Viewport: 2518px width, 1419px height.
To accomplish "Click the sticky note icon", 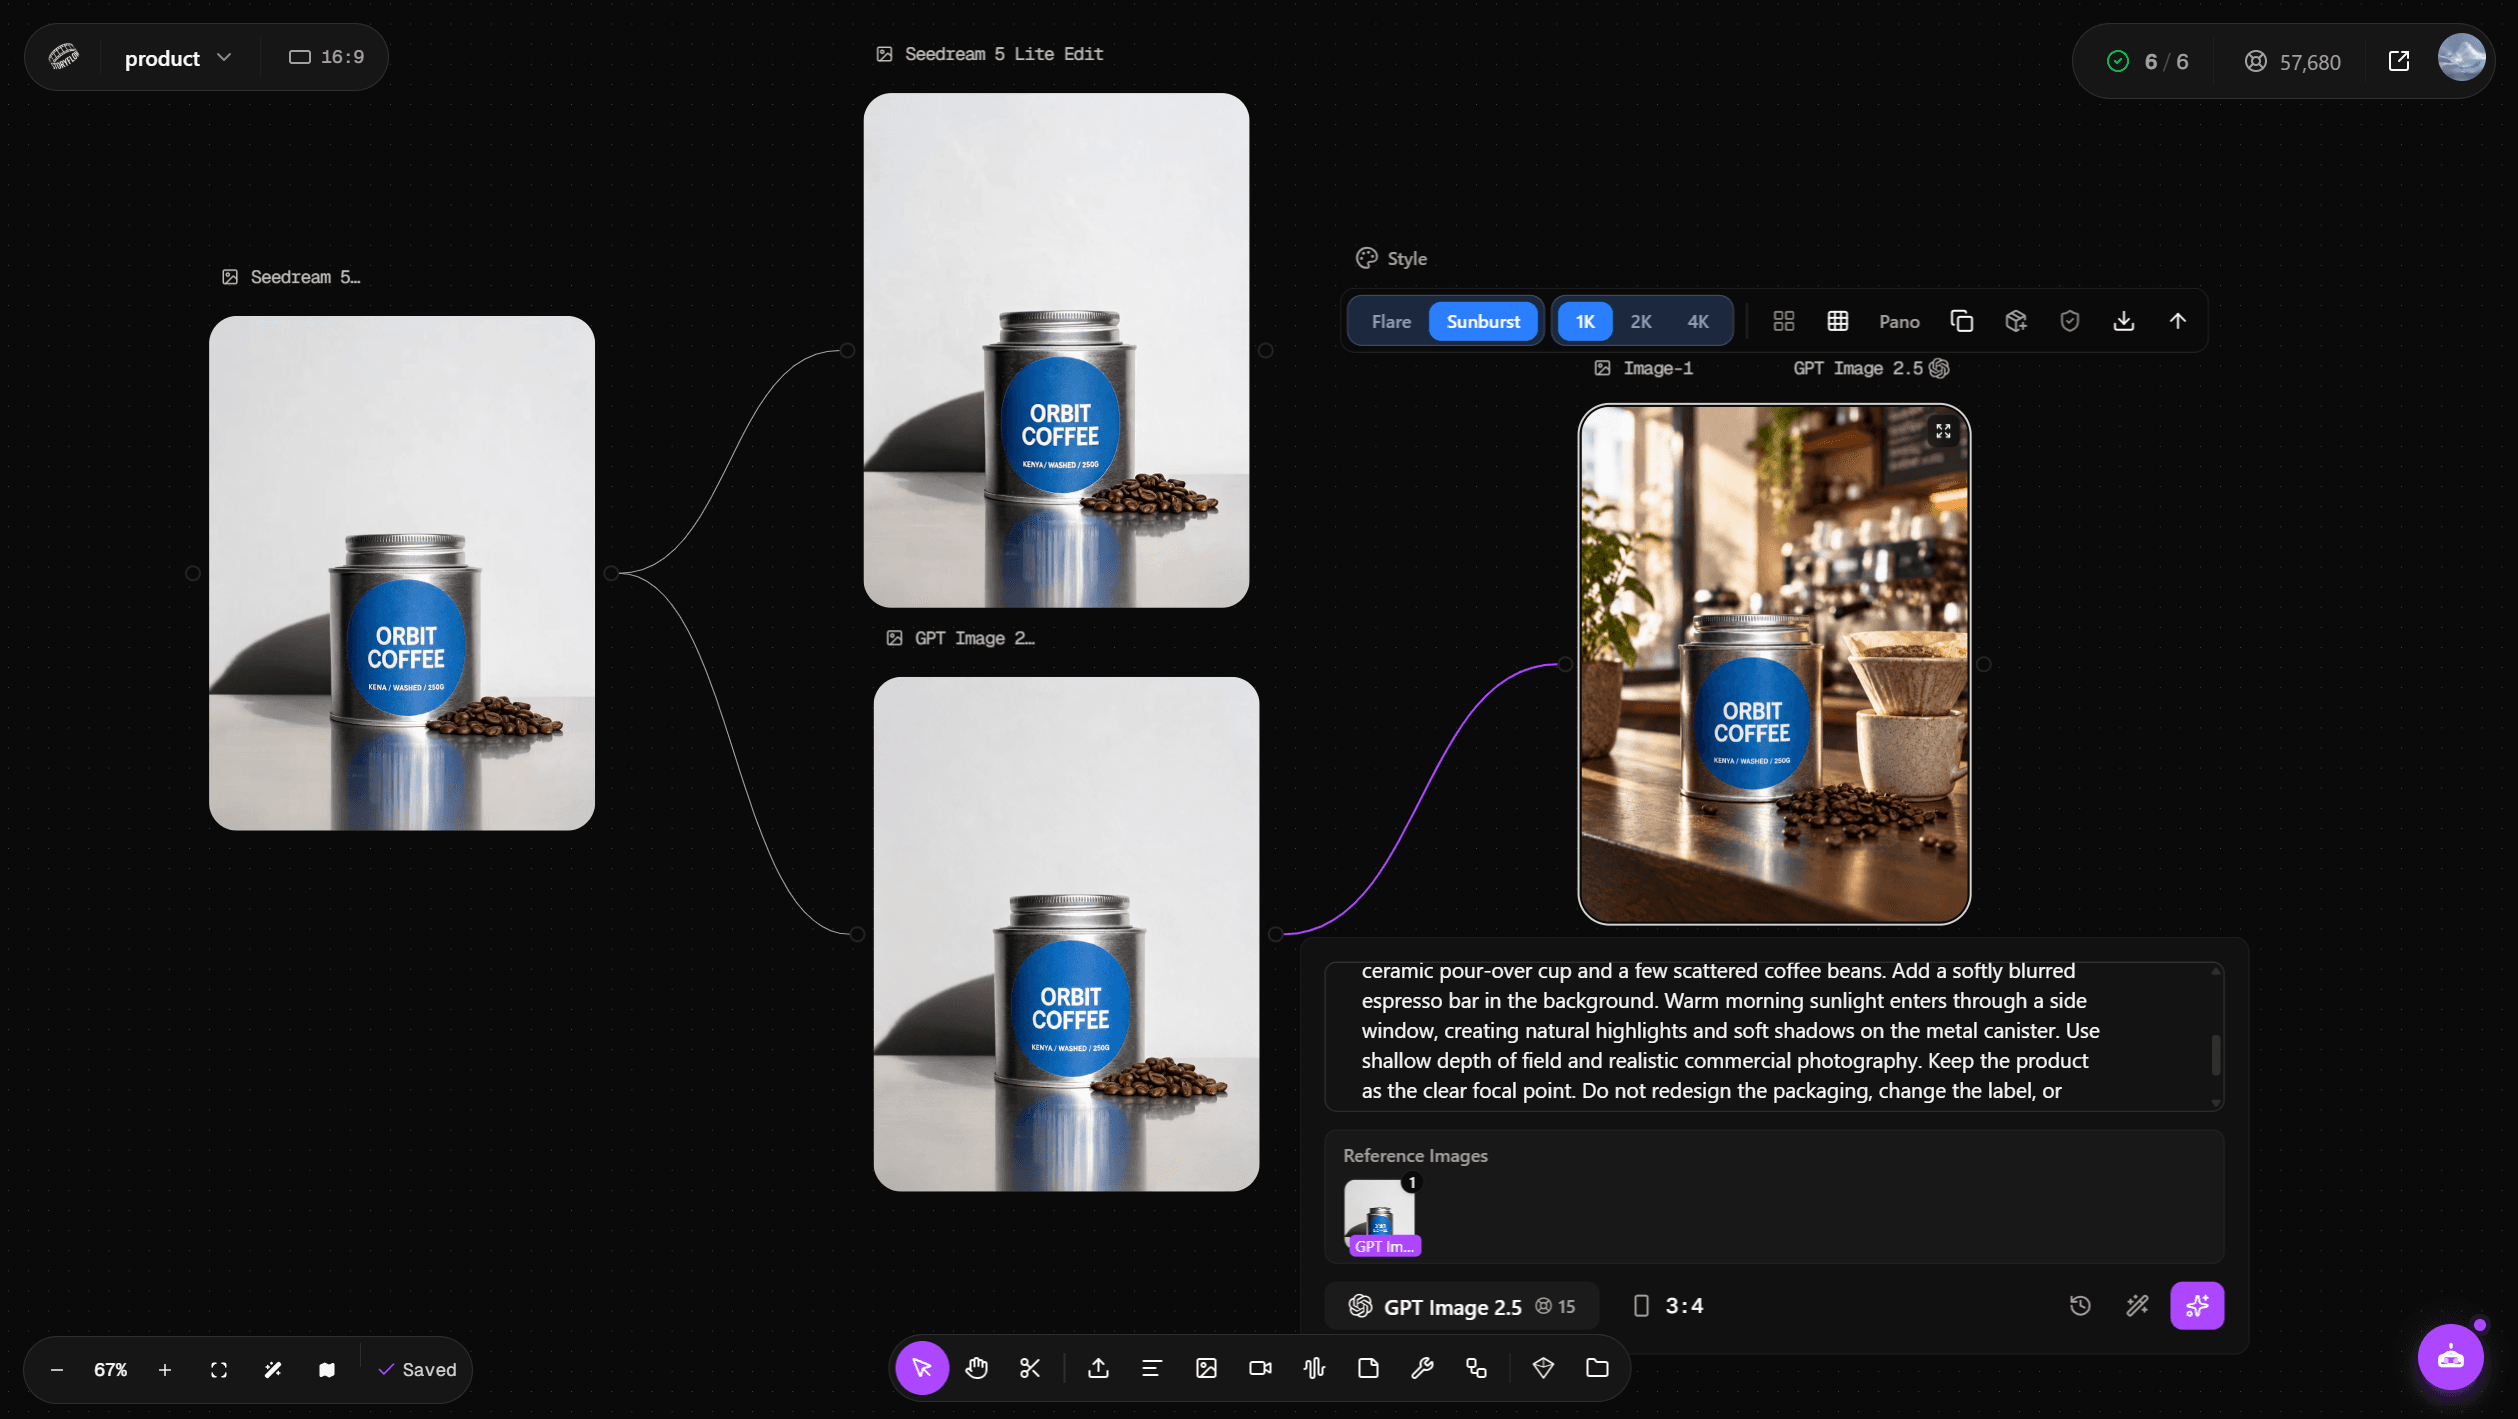I will [1368, 1367].
